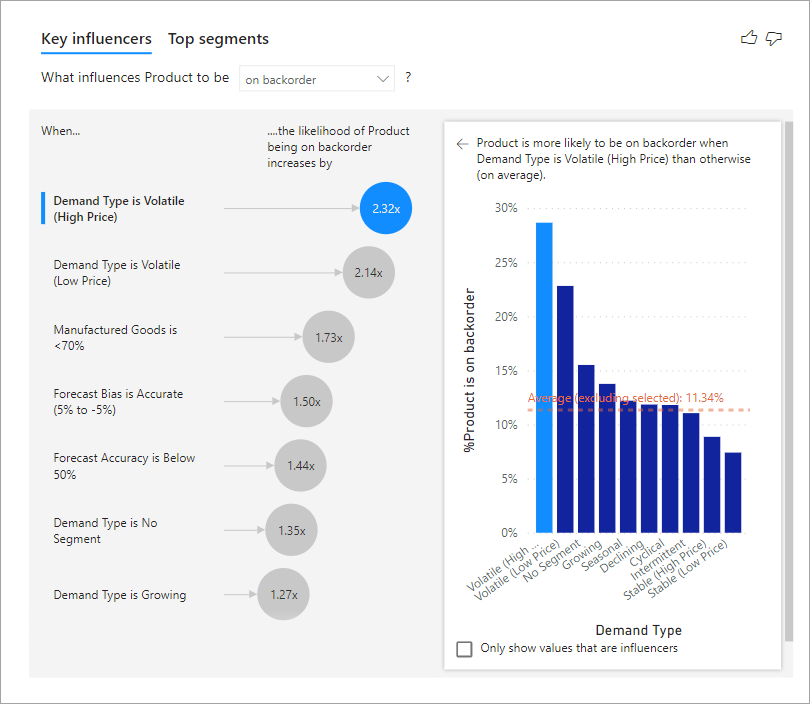Select the 2.32x influencer bubble
Viewport: 810px width, 704px height.
point(386,208)
